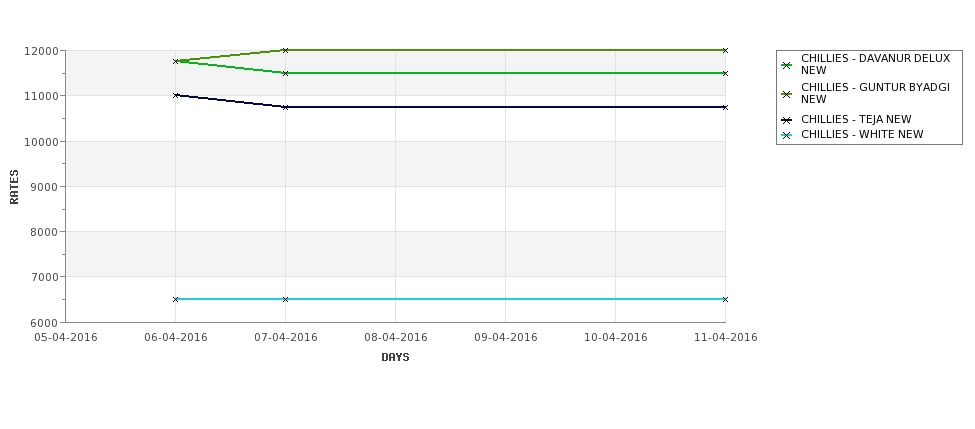Click Guntur Byadgi New legend marker icon
This screenshot has height=429, width=975.
787,94
